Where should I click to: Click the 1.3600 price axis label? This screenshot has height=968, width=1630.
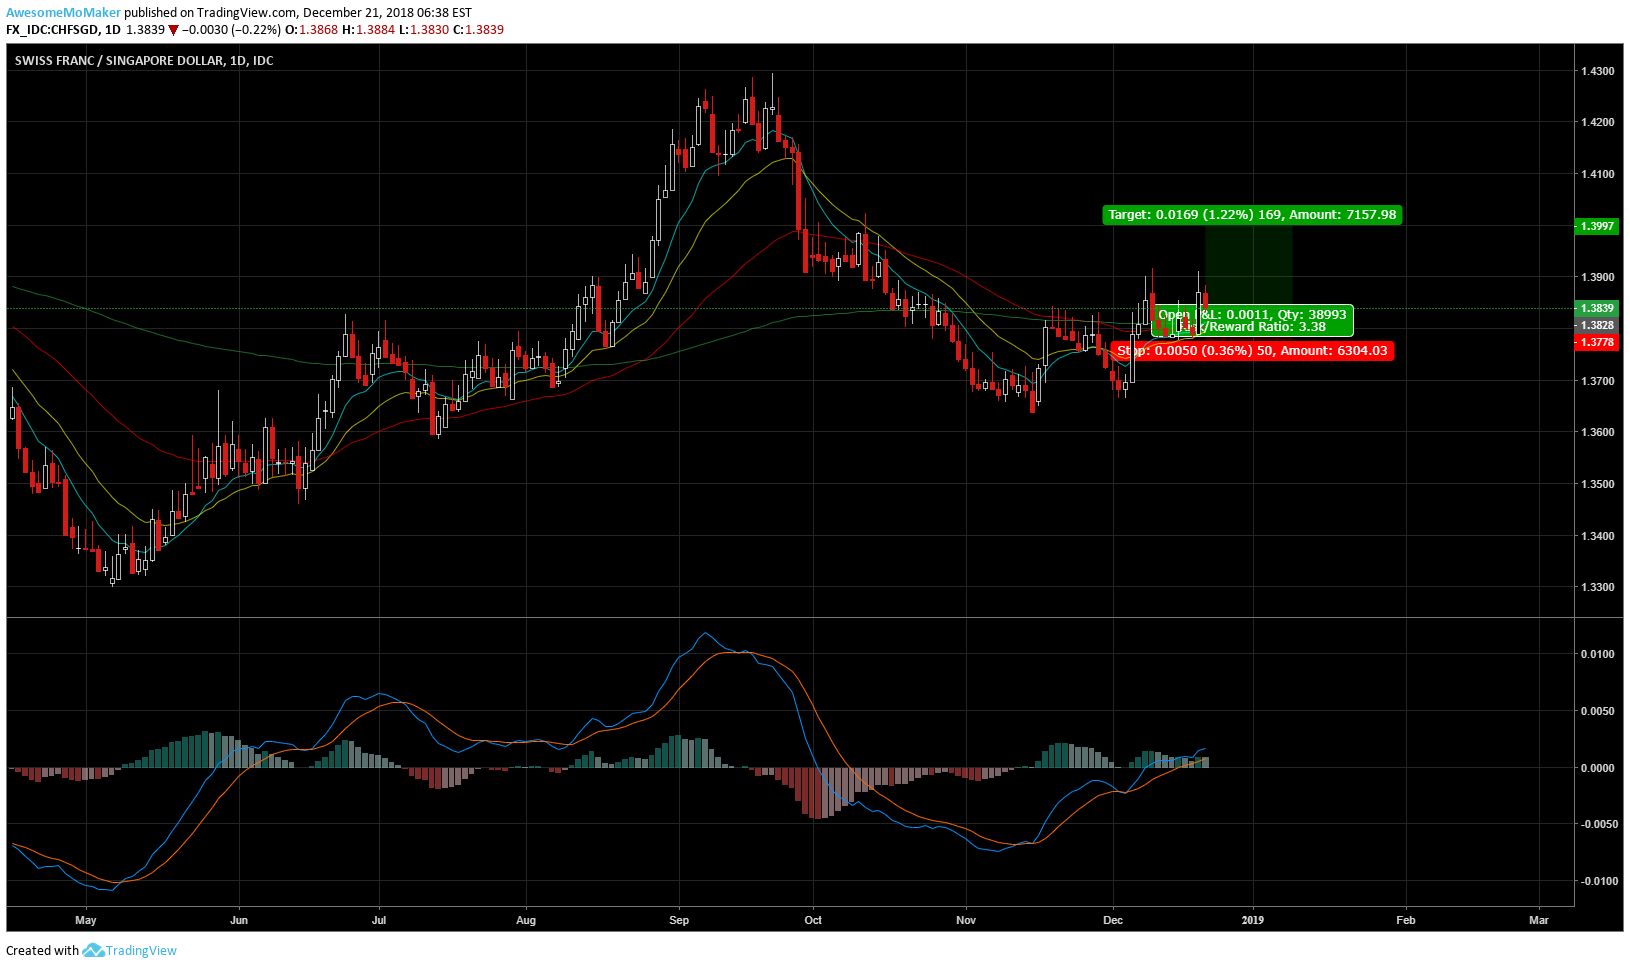(x=1597, y=432)
